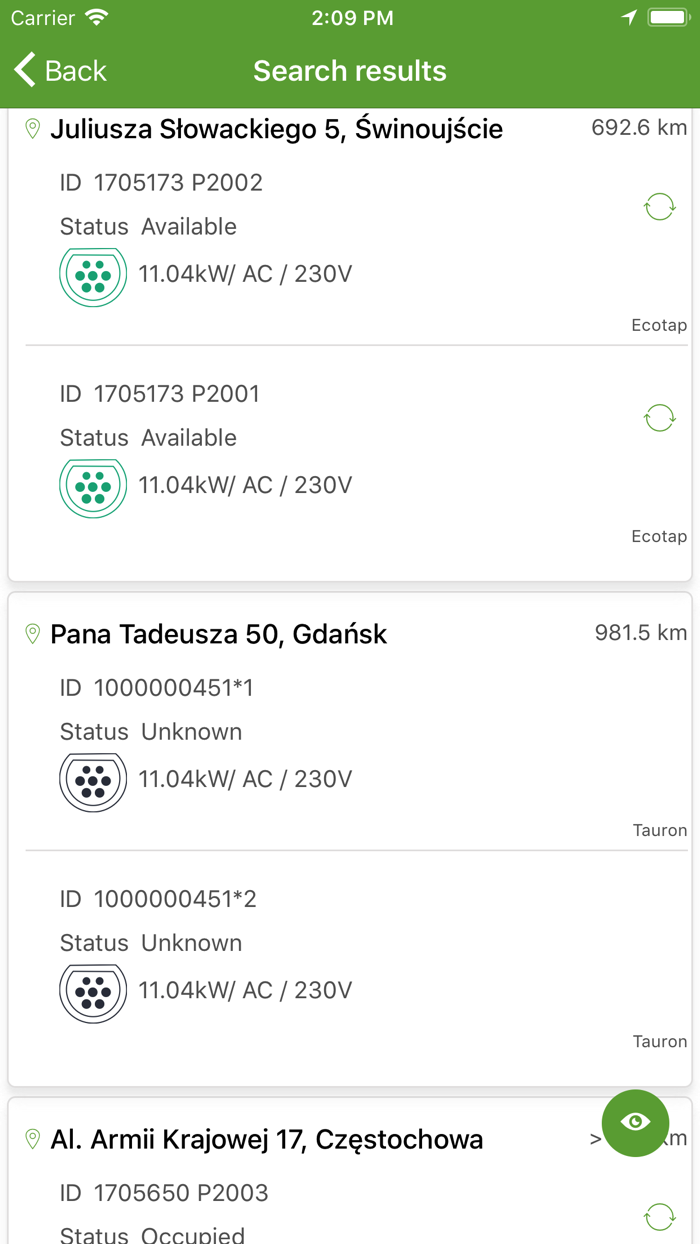Refresh the occupied charger ID 1705650 P2003
Screen dimensions: 700x1244
[x=659, y=1216]
